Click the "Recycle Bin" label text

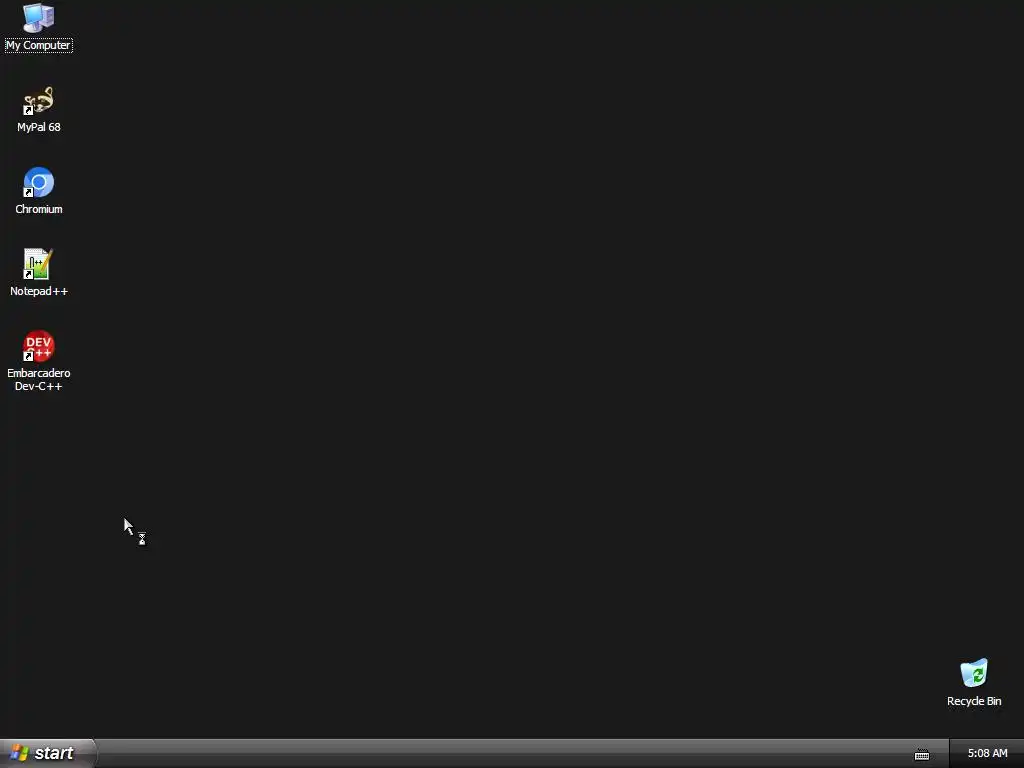point(974,701)
